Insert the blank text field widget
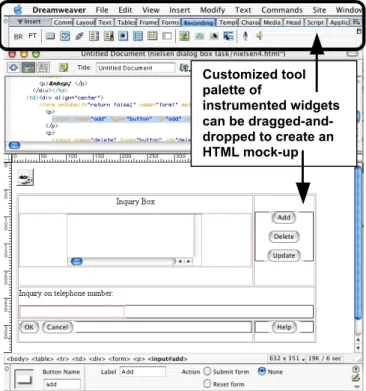The height and width of the screenshot is (391, 366). pyautogui.click(x=167, y=36)
